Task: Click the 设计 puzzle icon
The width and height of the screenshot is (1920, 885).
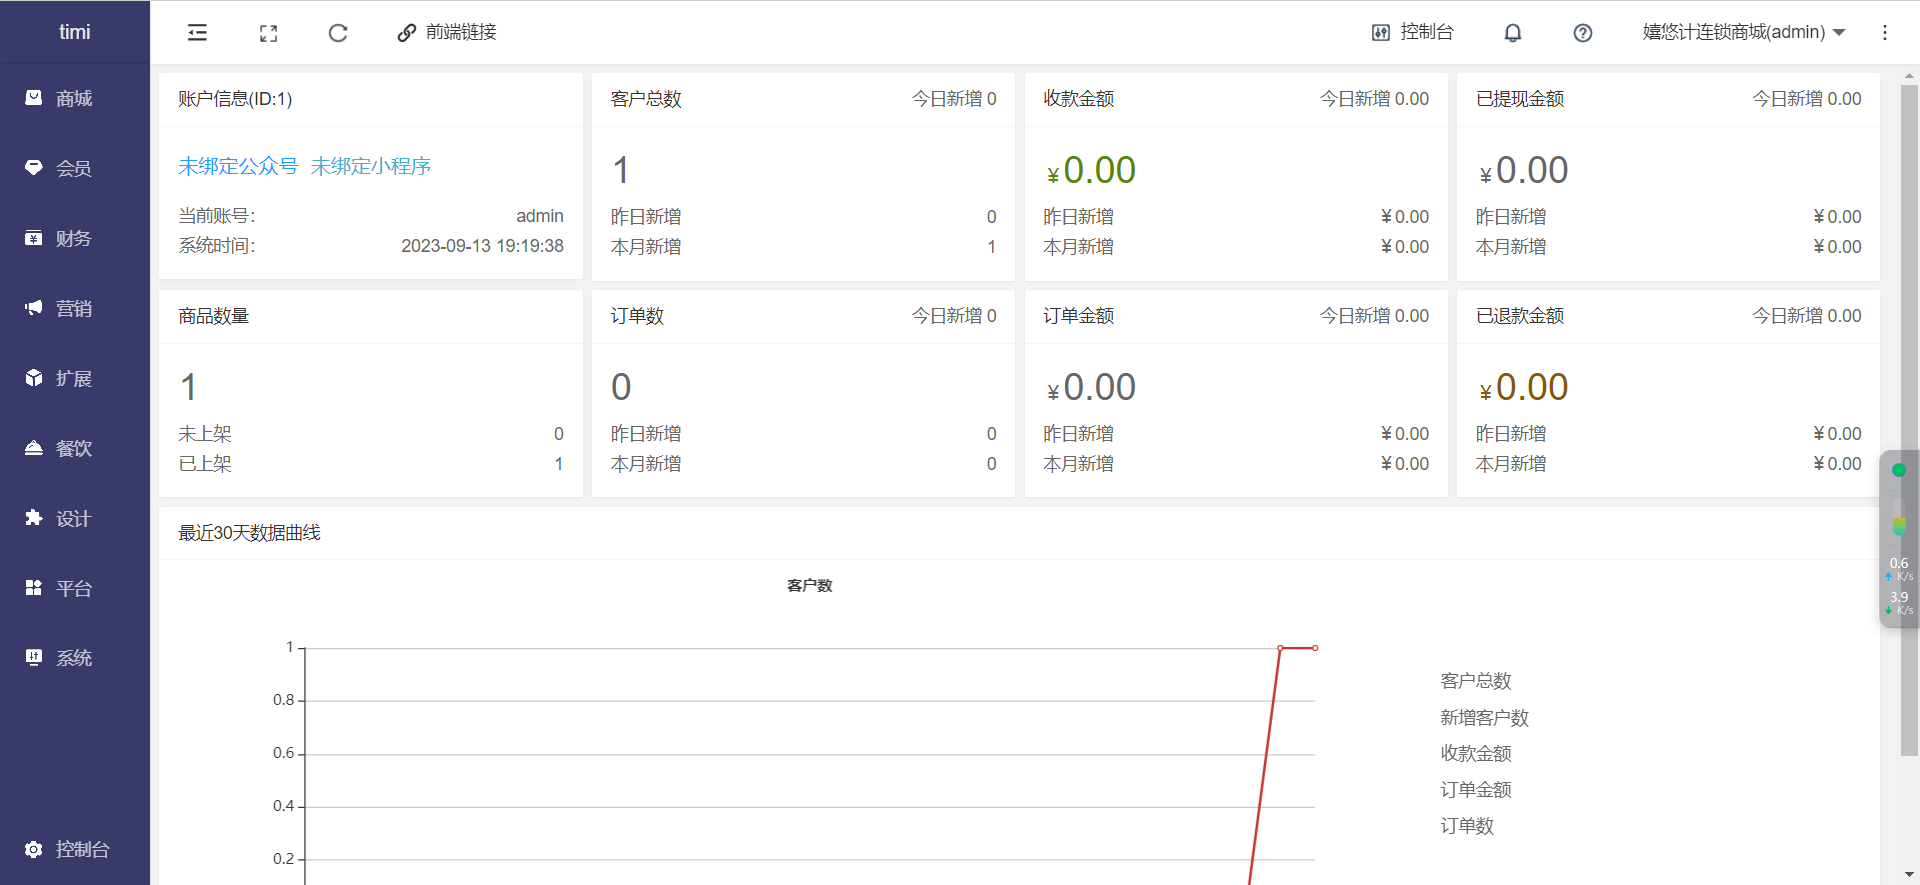Action: 34,518
